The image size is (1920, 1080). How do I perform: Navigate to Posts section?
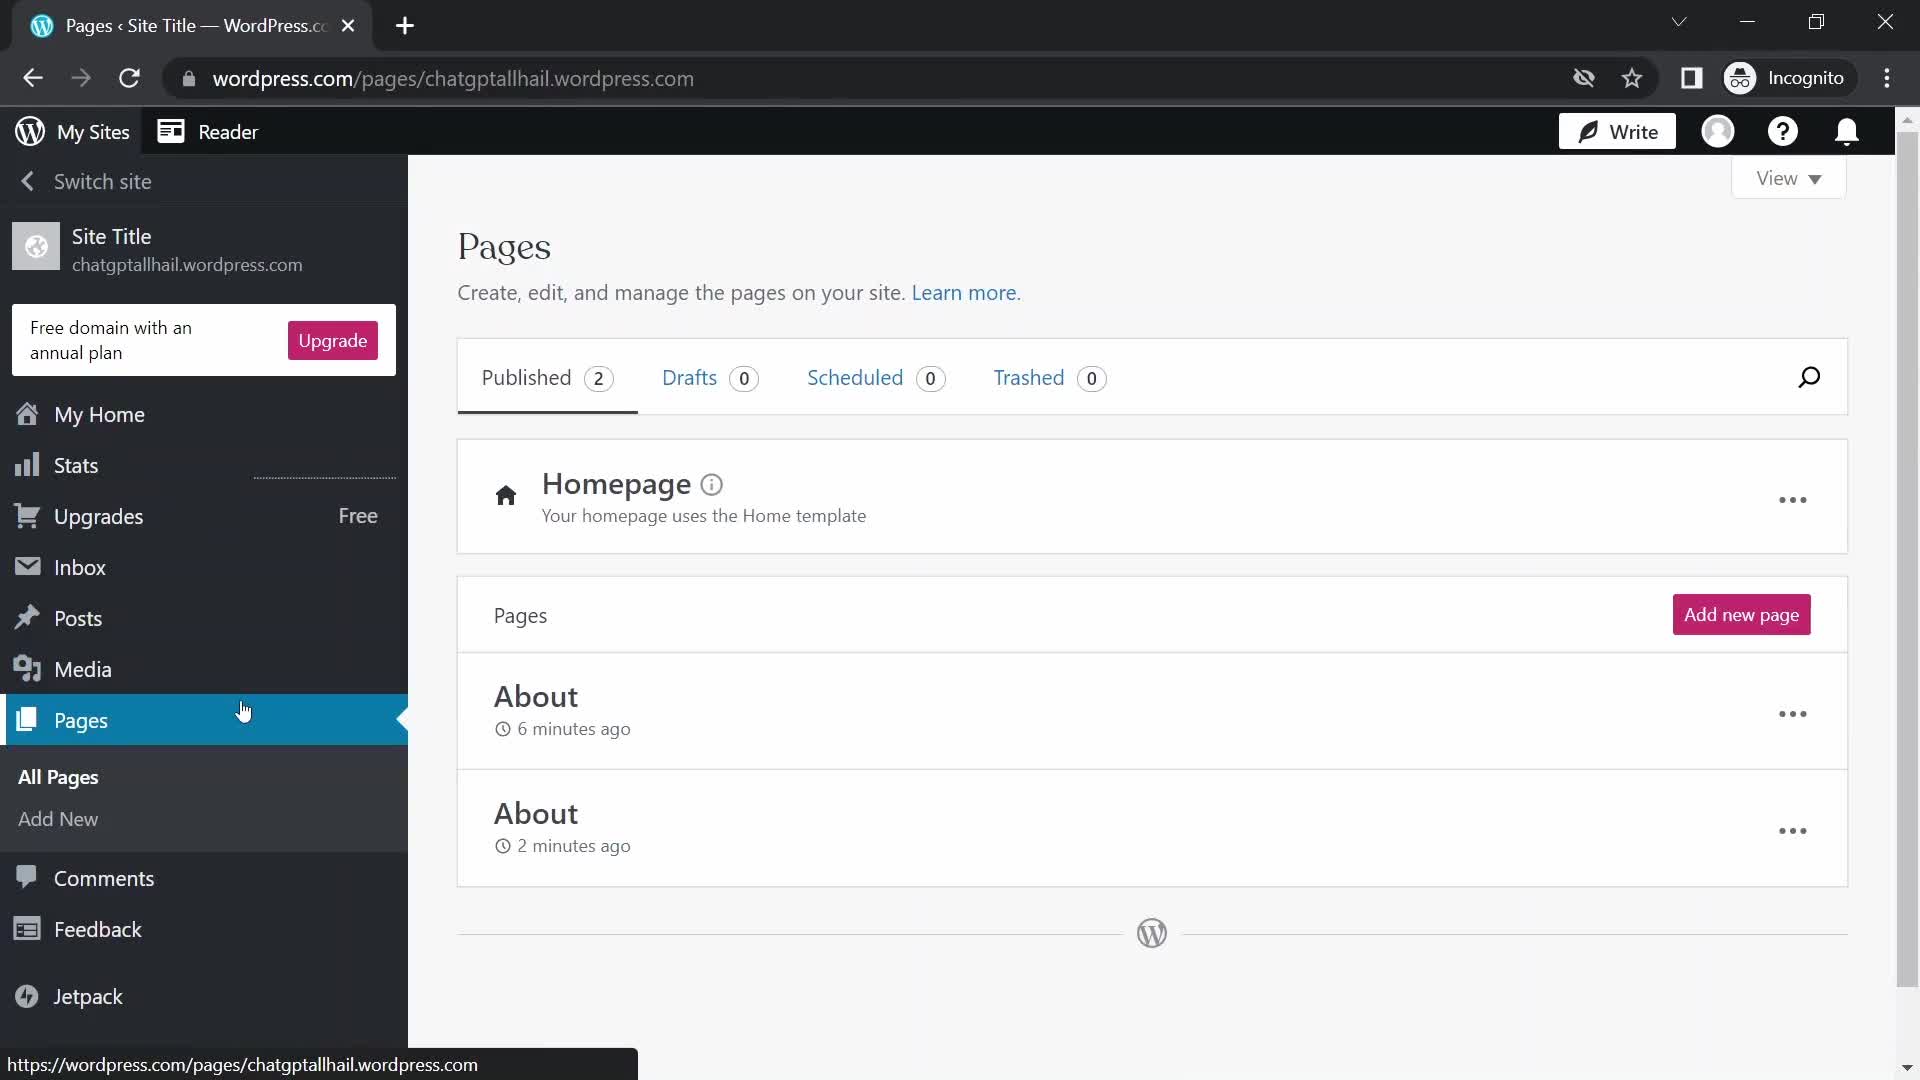click(x=78, y=617)
